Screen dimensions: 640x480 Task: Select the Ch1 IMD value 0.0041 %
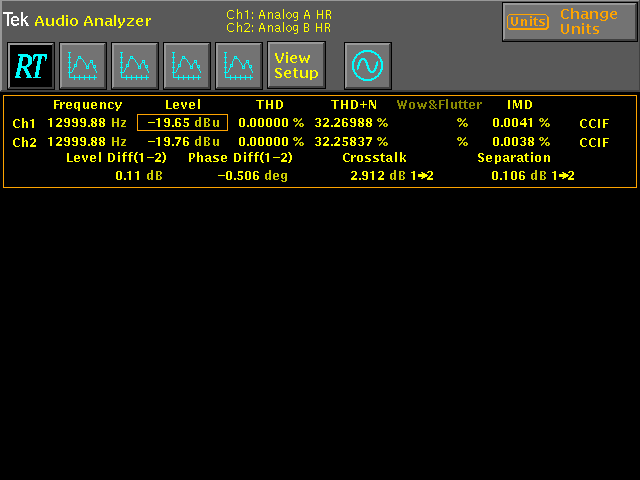pyautogui.click(x=520, y=123)
